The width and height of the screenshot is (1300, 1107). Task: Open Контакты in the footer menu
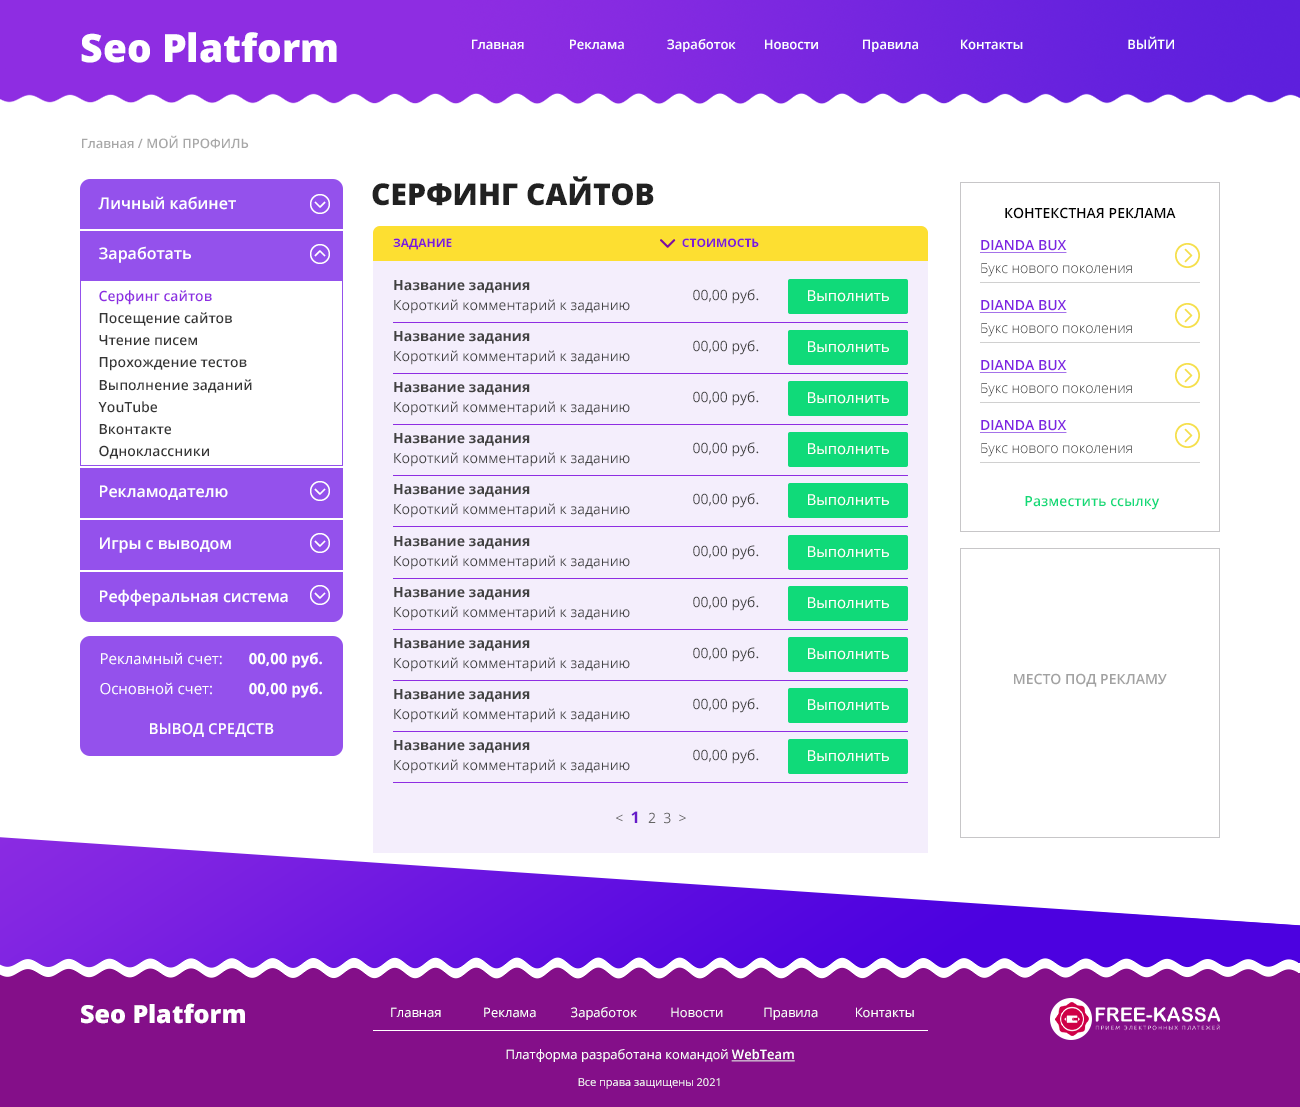click(885, 1012)
